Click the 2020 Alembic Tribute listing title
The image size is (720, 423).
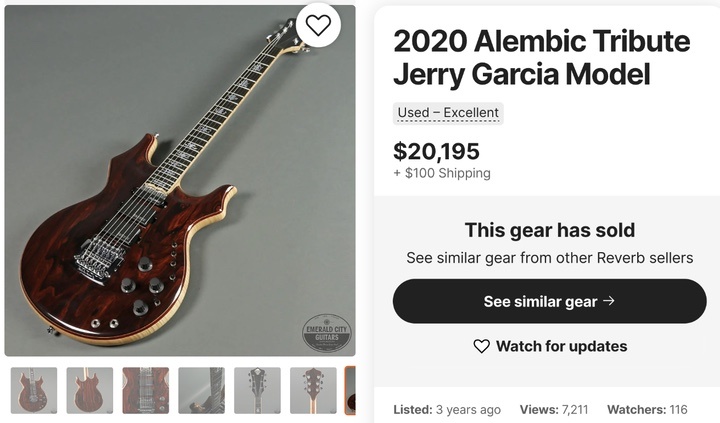[541, 57]
